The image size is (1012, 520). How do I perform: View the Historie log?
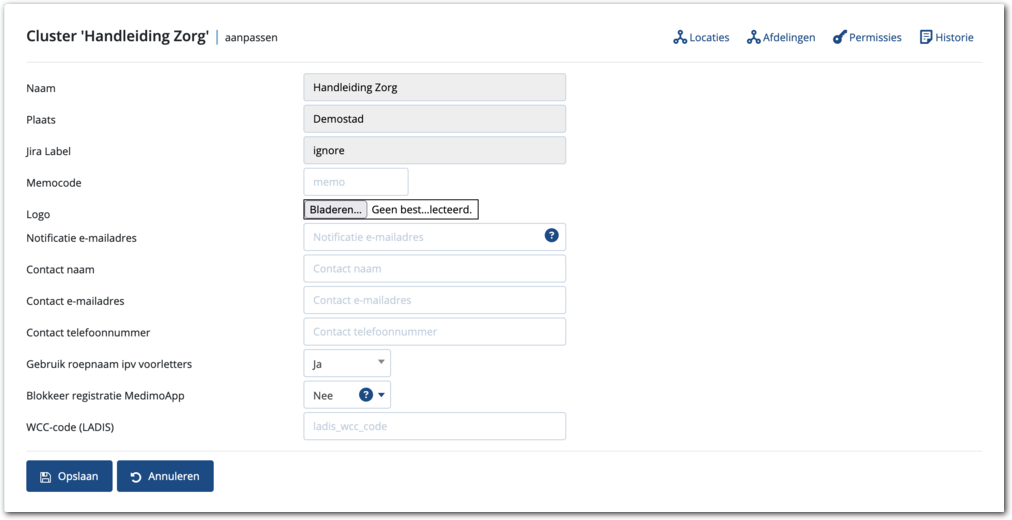954,38
